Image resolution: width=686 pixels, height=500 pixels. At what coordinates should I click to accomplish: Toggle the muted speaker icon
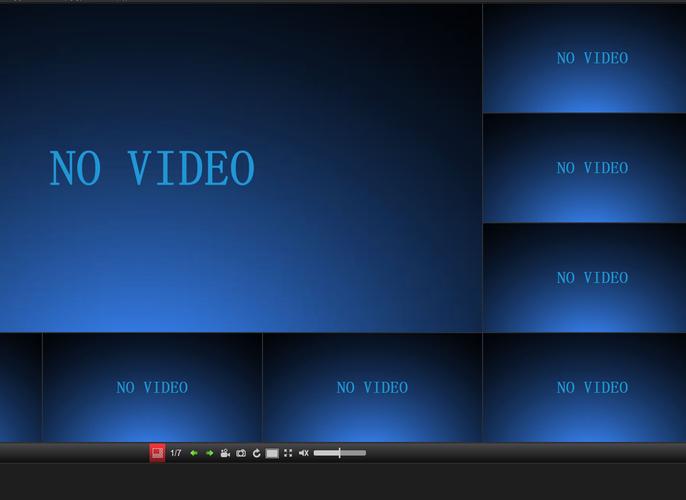tap(304, 453)
